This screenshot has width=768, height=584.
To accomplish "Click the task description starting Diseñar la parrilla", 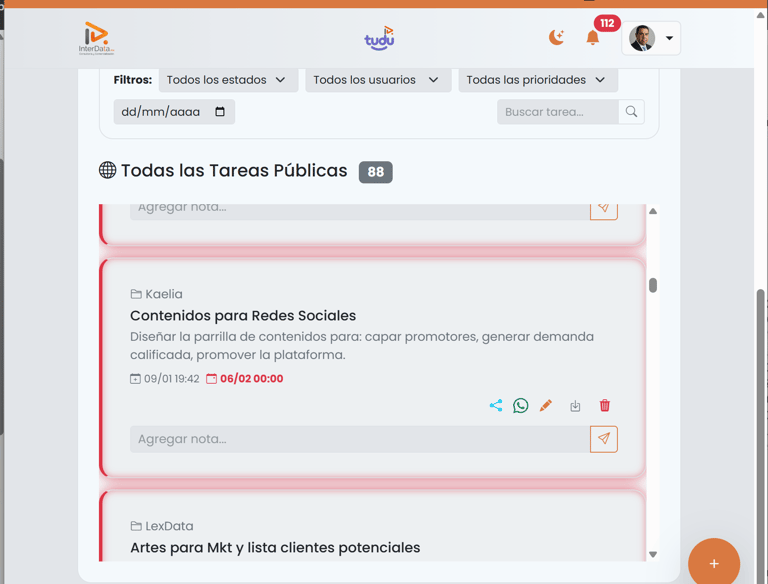I will click(x=362, y=345).
